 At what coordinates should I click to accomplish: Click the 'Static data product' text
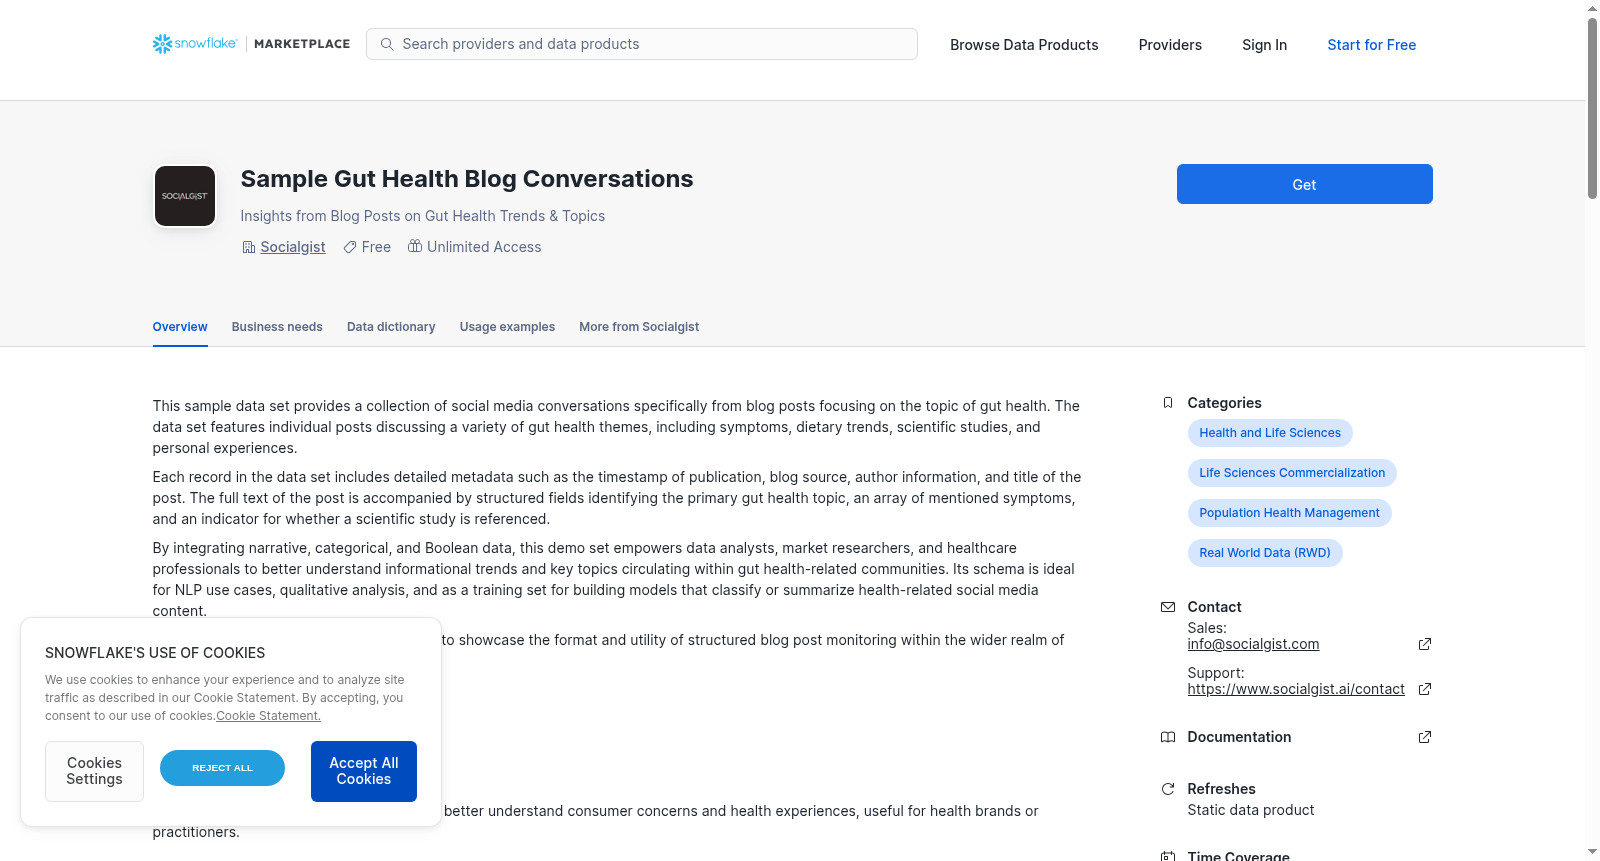(1250, 810)
